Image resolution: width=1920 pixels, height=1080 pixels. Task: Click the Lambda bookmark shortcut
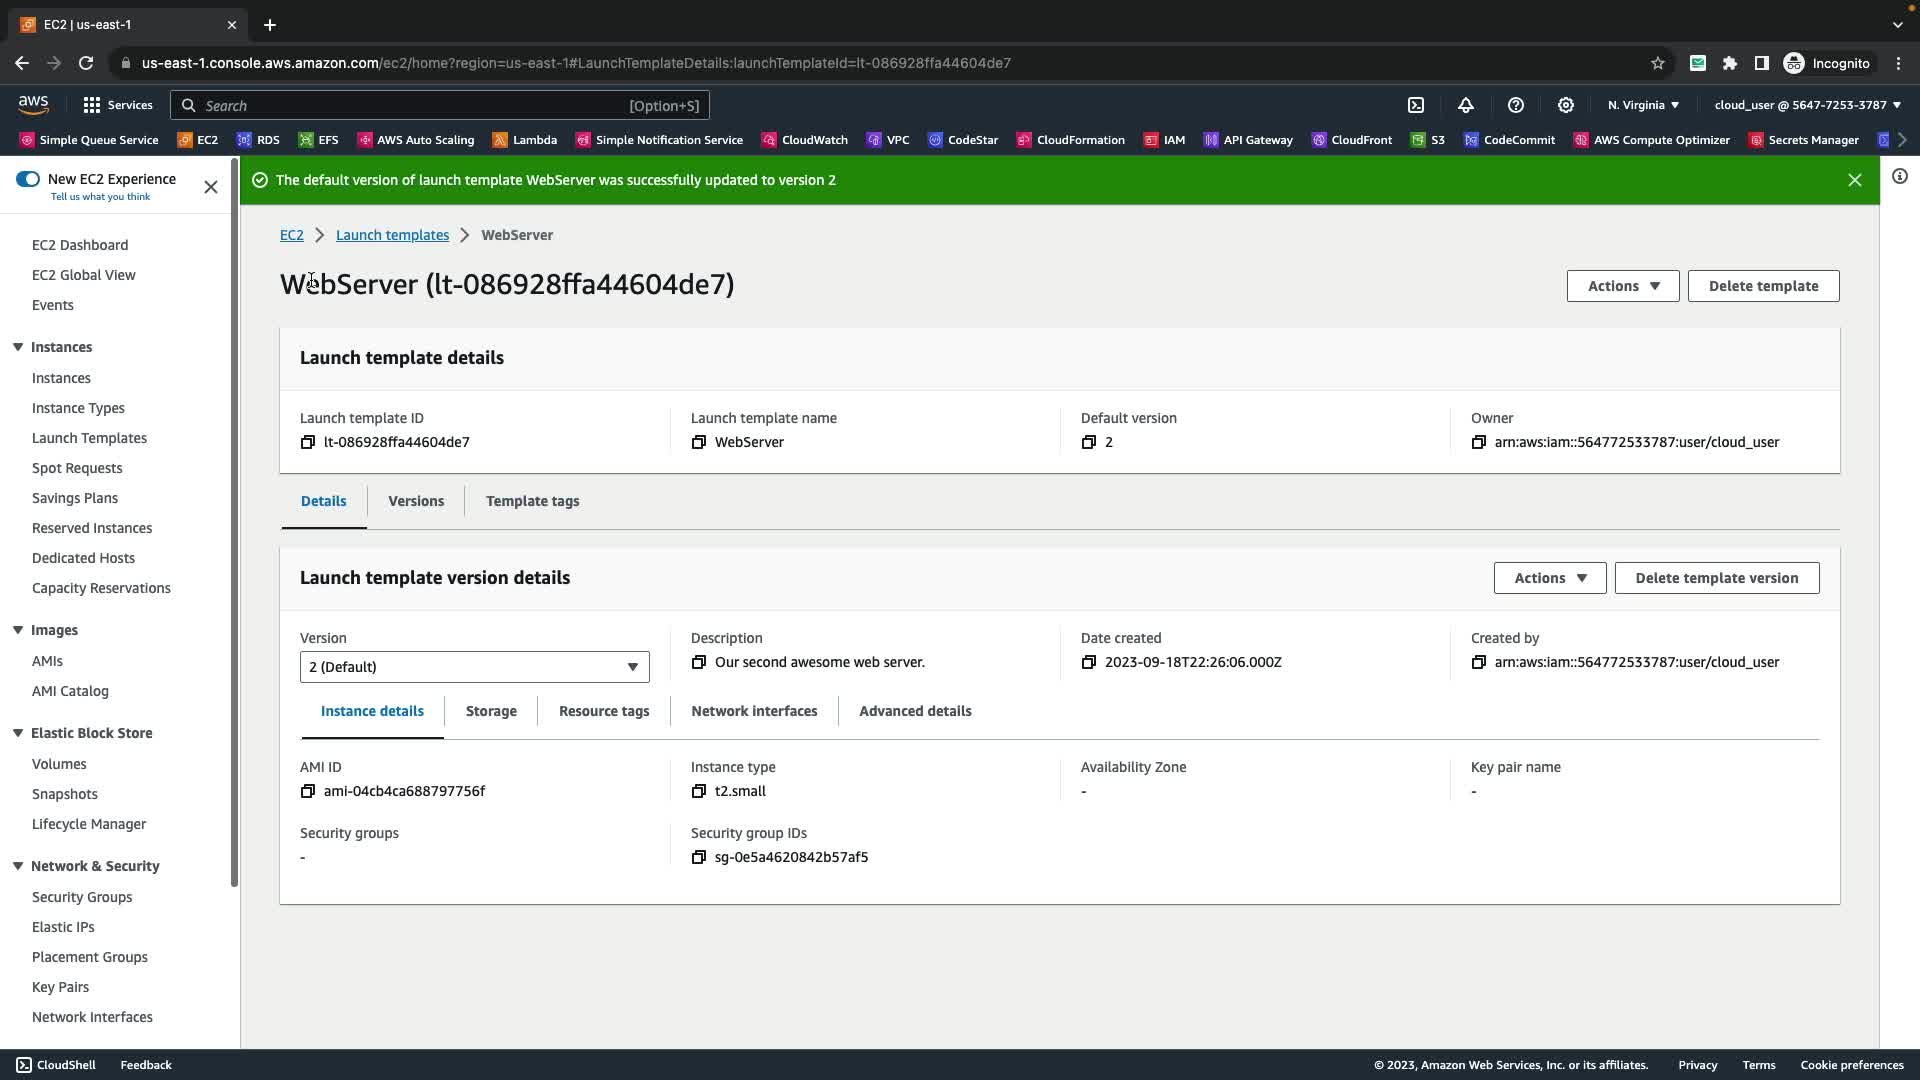pyautogui.click(x=524, y=140)
